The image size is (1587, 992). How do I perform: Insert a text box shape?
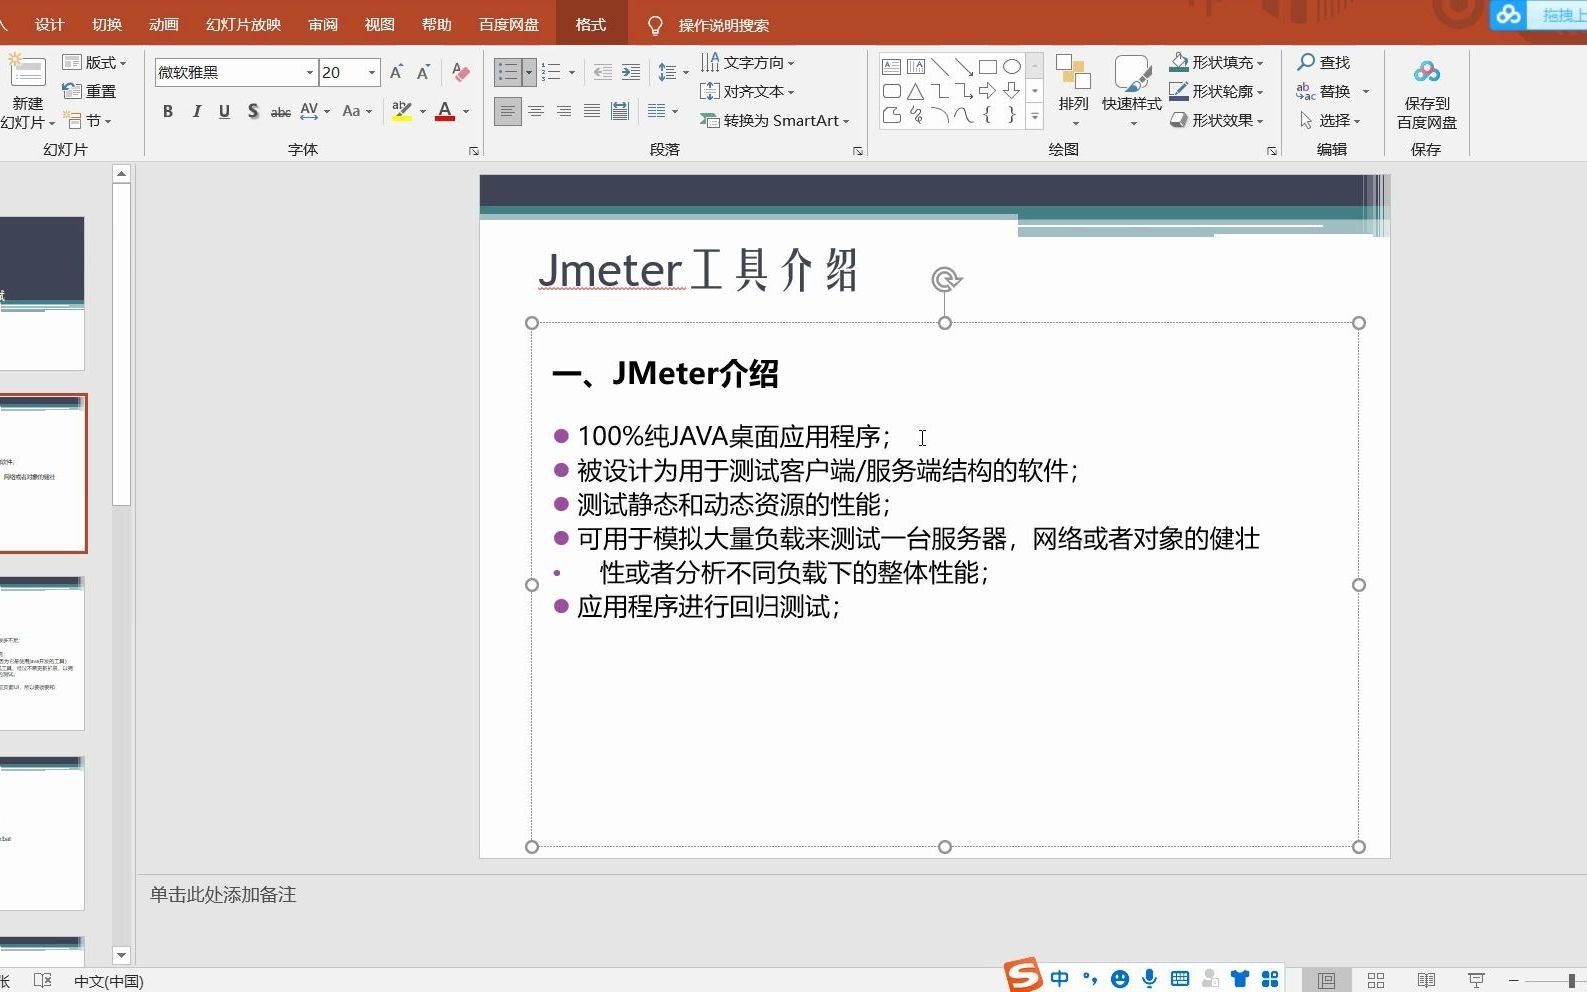[891, 67]
